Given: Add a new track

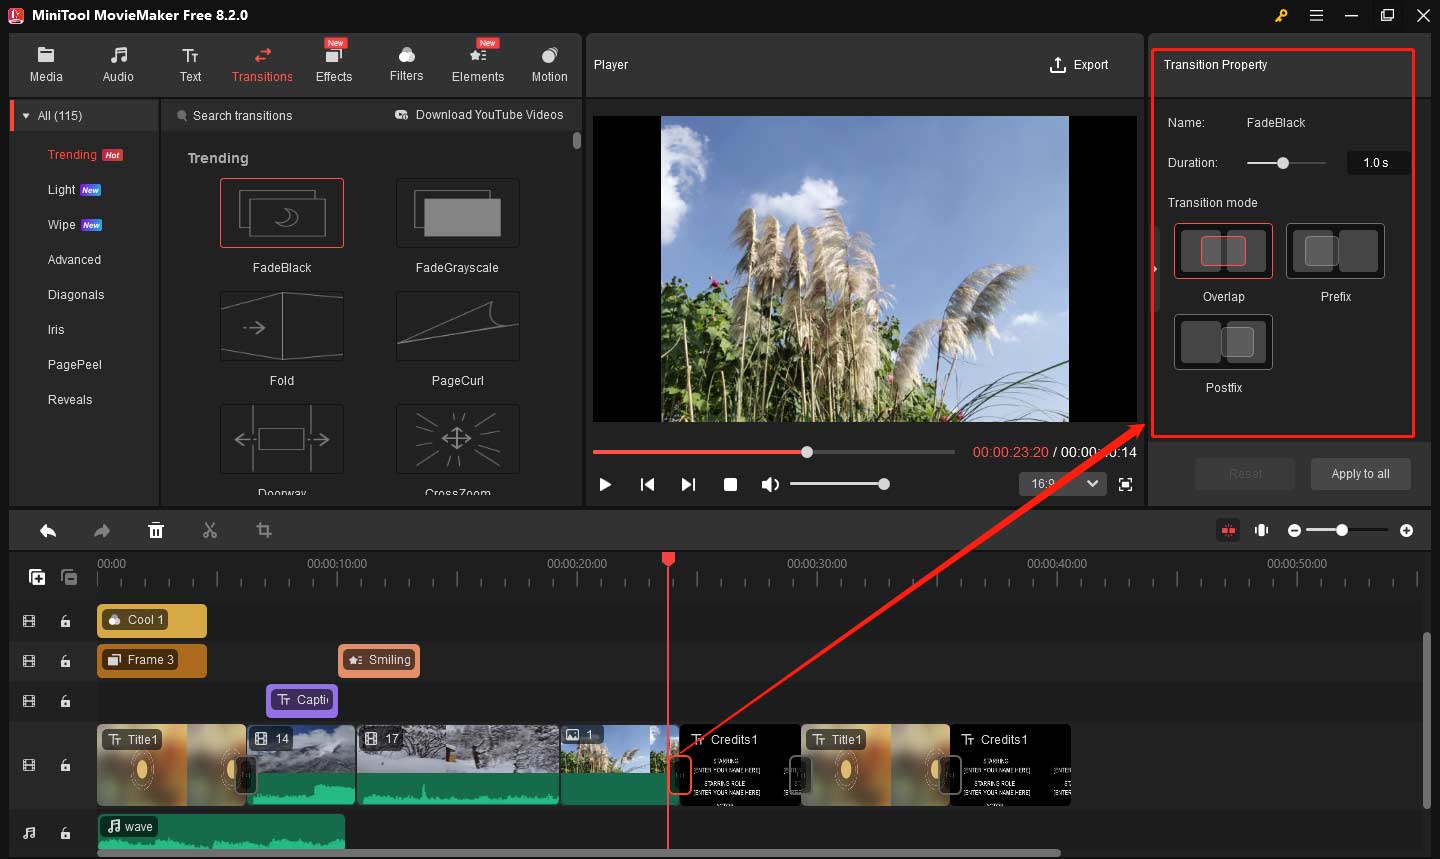Looking at the screenshot, I should coord(37,577).
